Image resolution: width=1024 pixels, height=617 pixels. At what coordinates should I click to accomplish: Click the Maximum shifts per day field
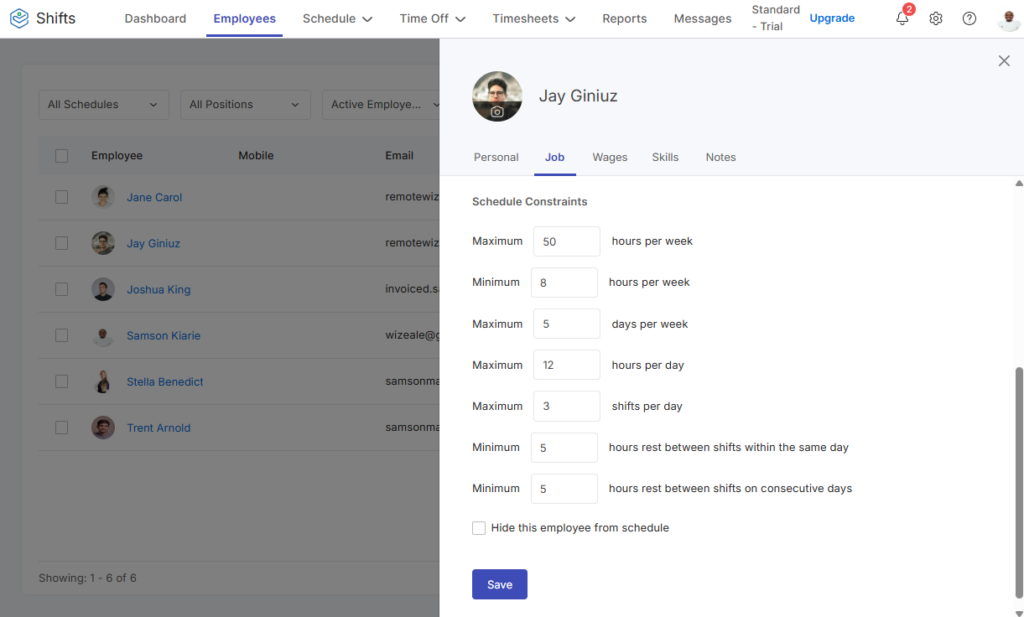[x=566, y=406]
